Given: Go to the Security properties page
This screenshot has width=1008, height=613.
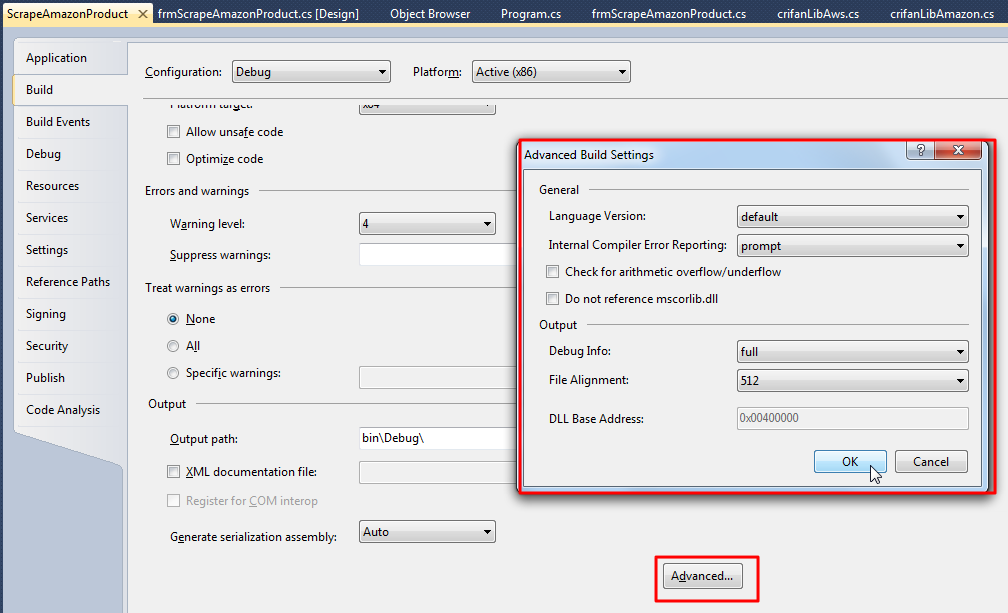Looking at the screenshot, I should 70,346.
